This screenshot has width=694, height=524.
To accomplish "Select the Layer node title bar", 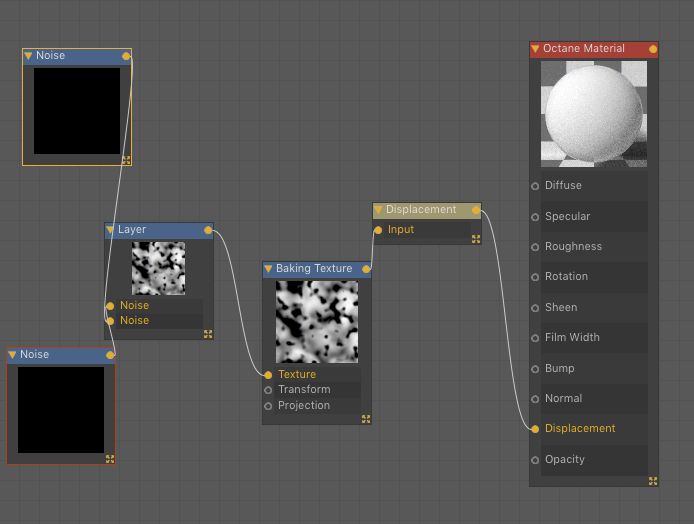I will tap(159, 230).
